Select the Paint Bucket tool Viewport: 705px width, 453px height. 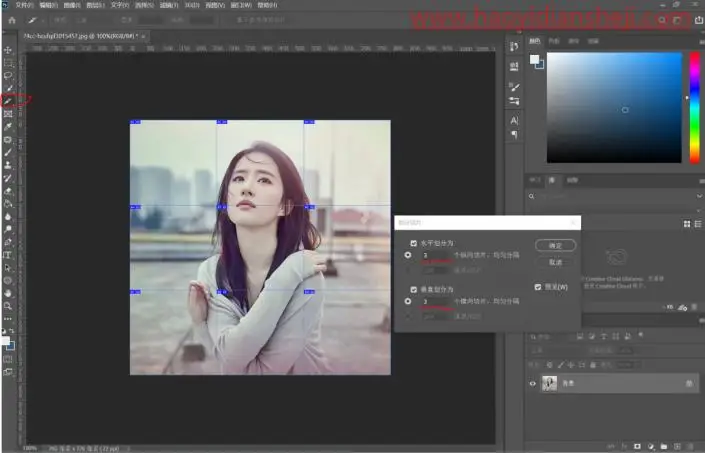8,204
